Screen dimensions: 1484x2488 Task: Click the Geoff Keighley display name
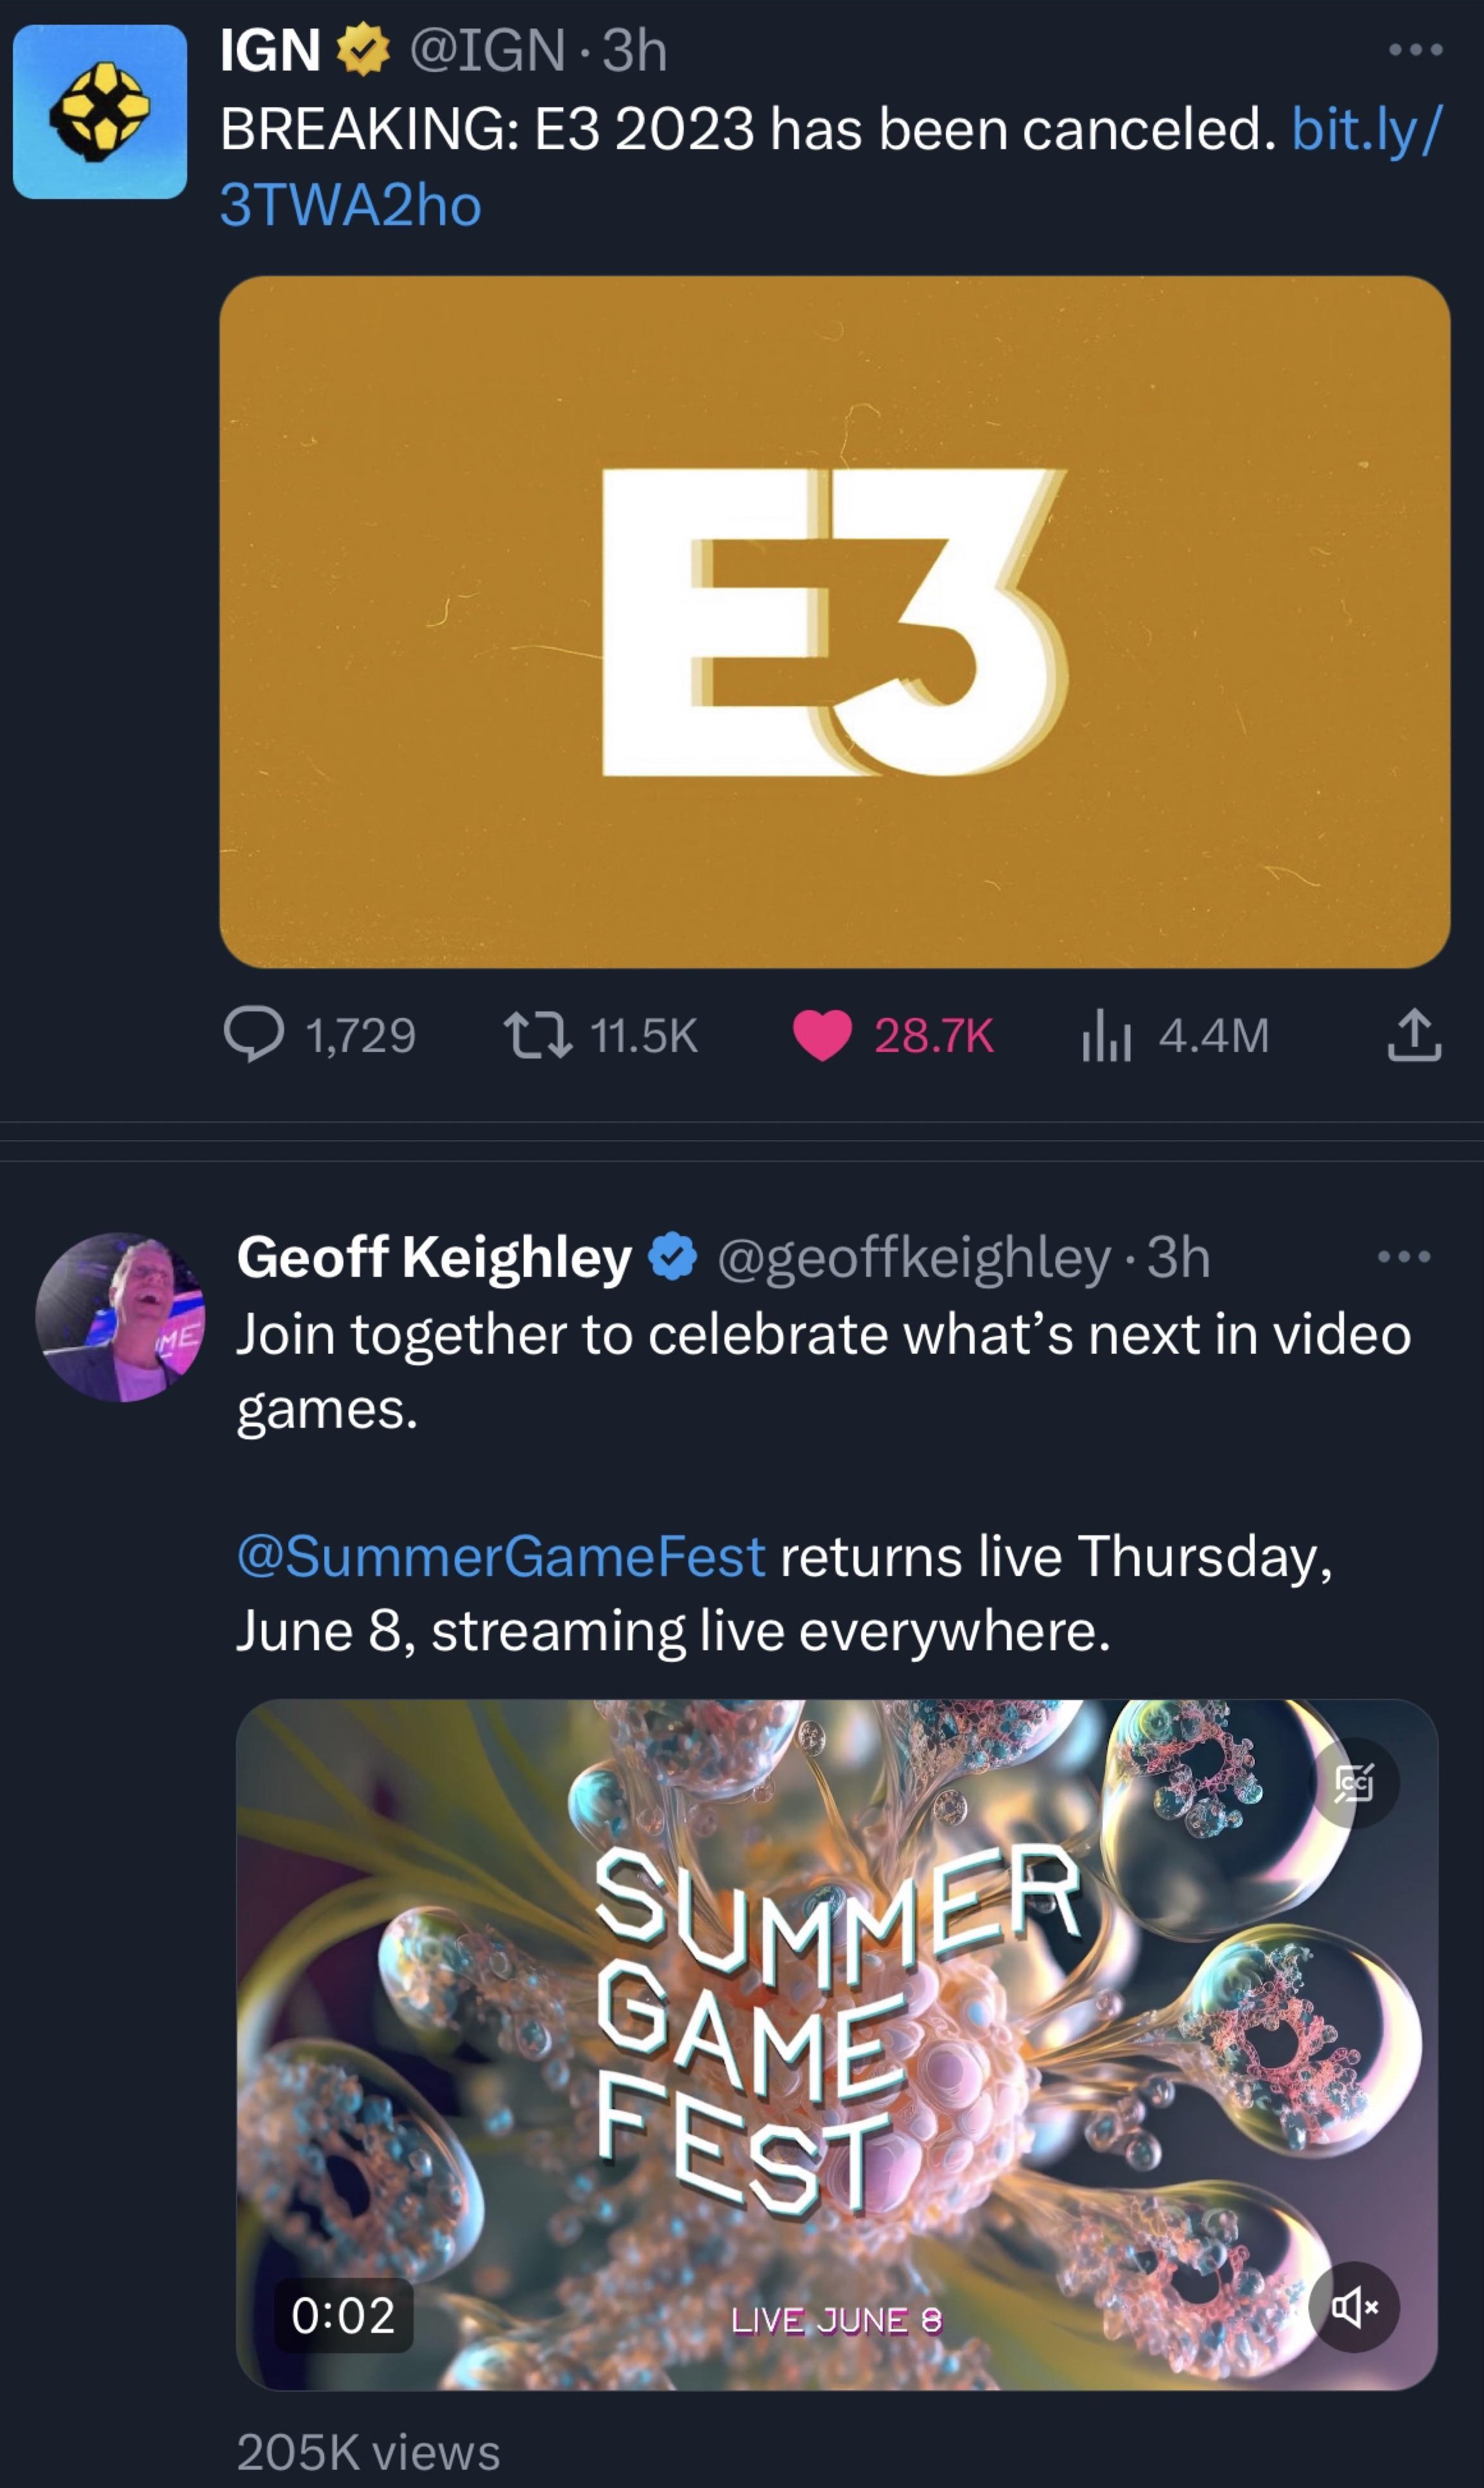pyautogui.click(x=434, y=1257)
